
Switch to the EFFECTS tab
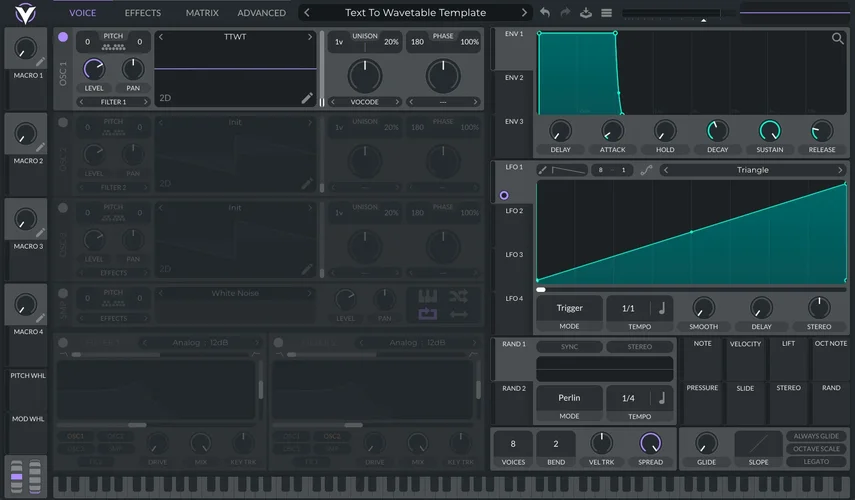coord(142,13)
